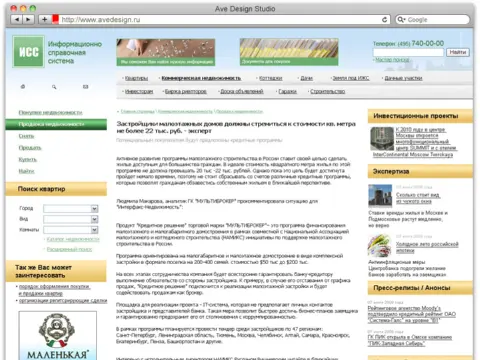Click the rolled-banknotes thumbnail under Экспертиза
The height and width of the screenshot is (360, 480).
click(x=380, y=246)
